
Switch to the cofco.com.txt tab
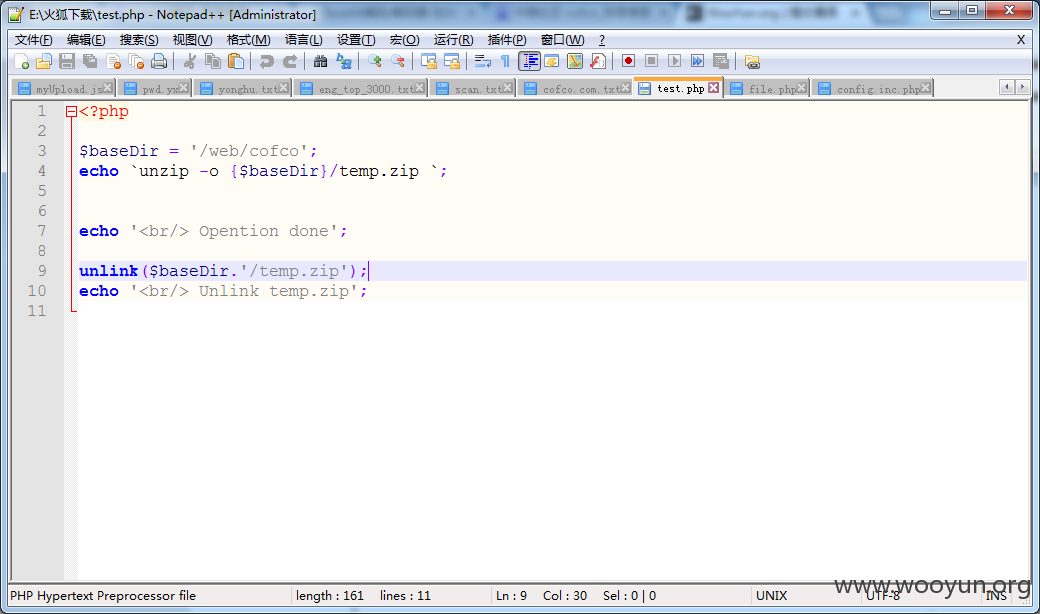575,89
